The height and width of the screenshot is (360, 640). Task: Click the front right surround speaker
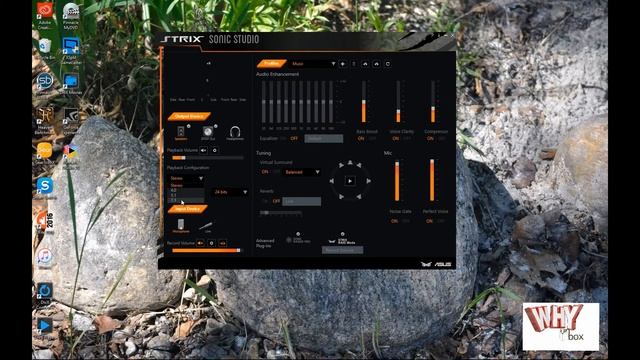[359, 165]
